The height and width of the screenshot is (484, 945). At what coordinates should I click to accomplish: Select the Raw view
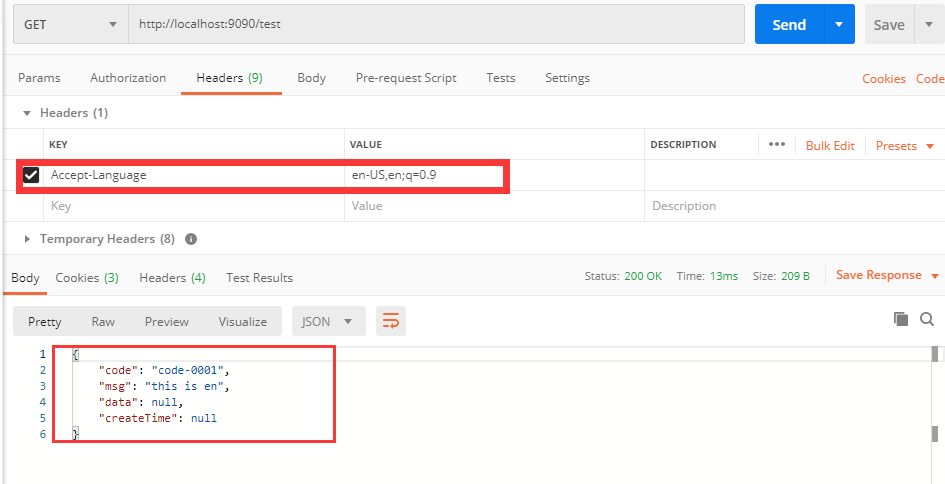coord(103,322)
